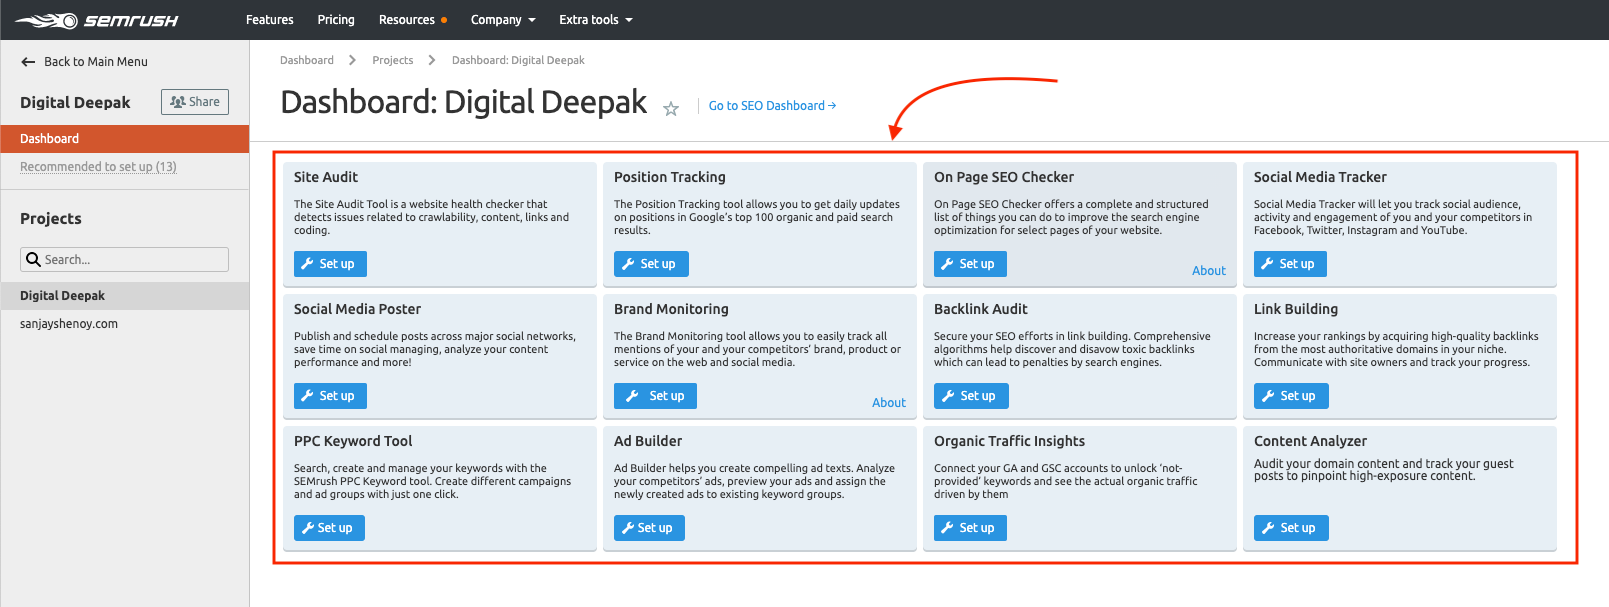Image resolution: width=1609 pixels, height=607 pixels.
Task: Select the Dashboard sidebar tab
Action: click(x=125, y=139)
